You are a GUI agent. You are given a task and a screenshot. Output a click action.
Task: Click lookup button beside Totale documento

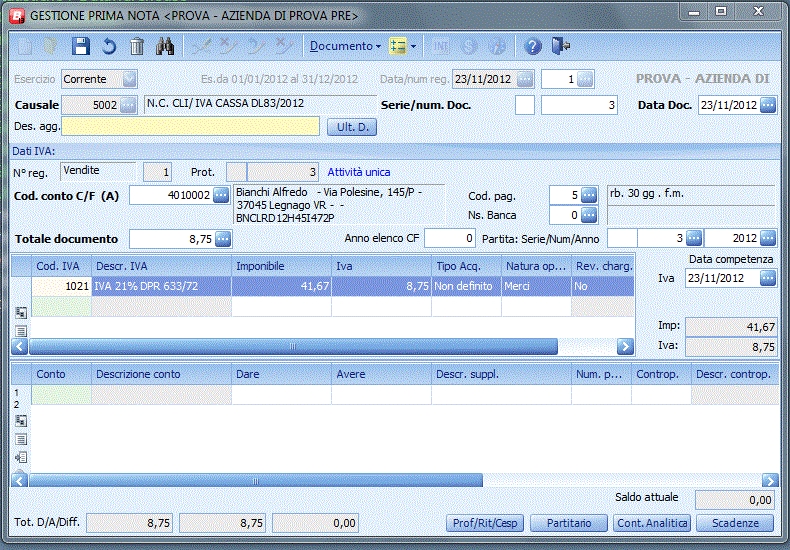[x=222, y=239]
